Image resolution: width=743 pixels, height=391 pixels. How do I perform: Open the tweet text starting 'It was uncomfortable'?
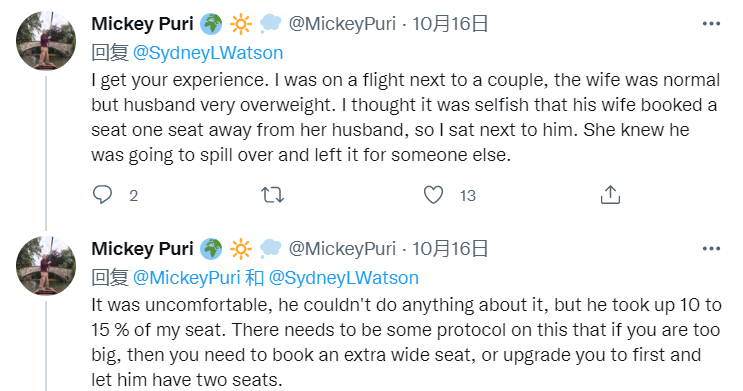[407, 342]
